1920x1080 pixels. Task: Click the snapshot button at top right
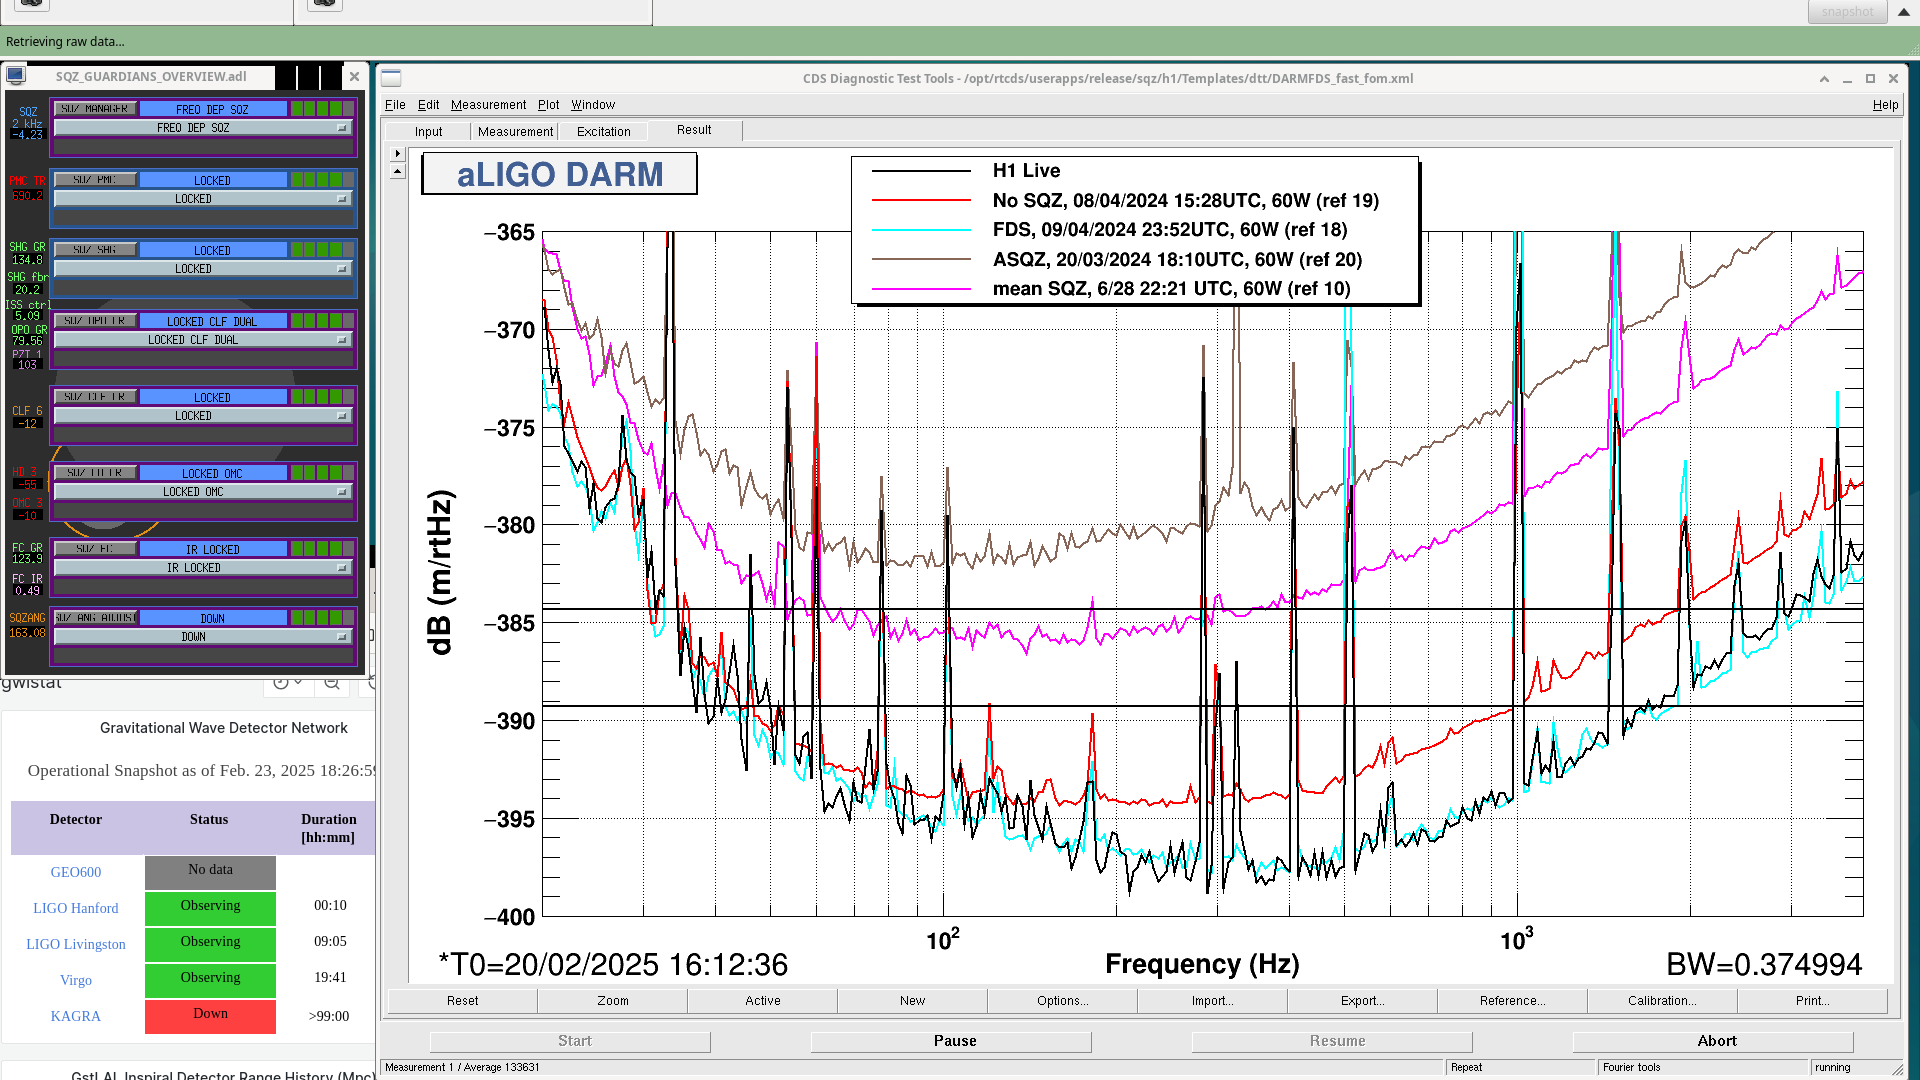[1847, 11]
